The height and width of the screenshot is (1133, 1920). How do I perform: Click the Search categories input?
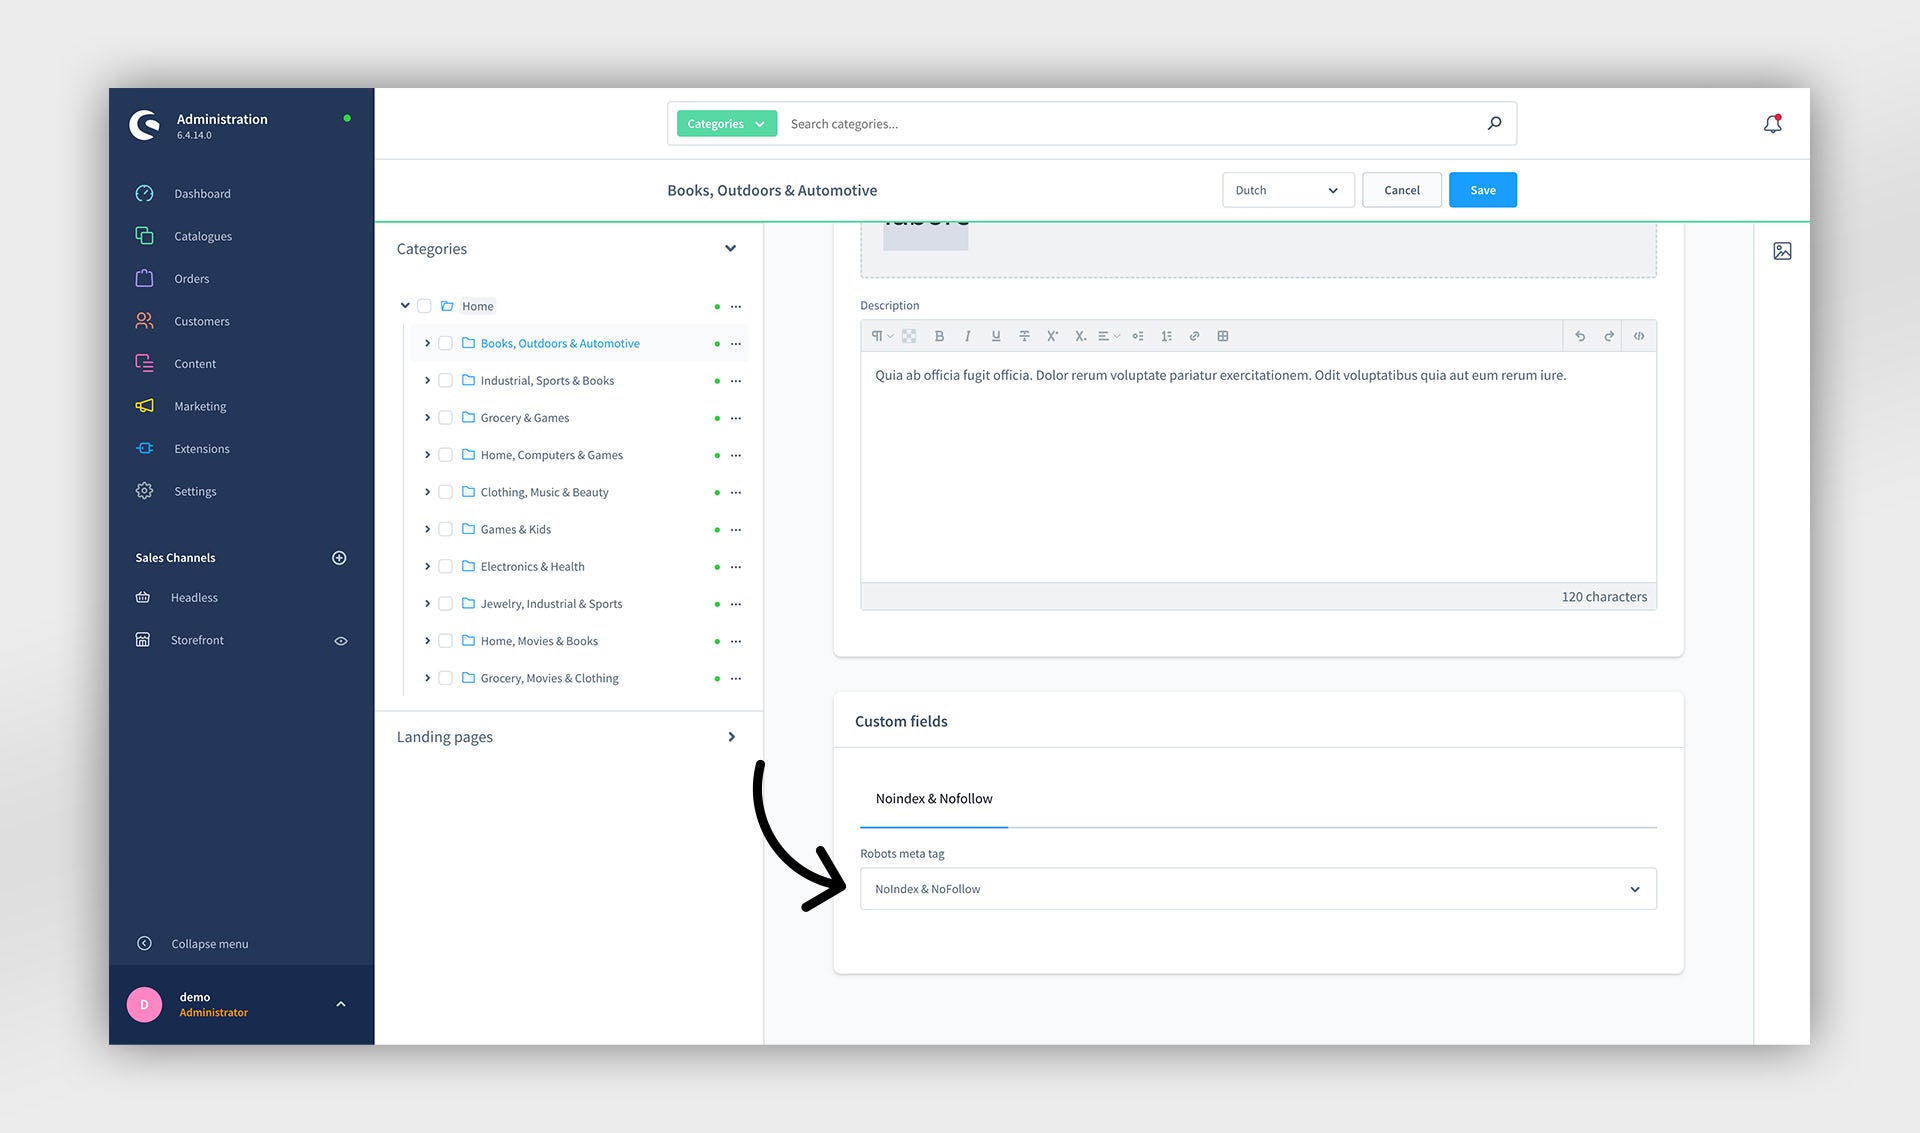(1130, 124)
